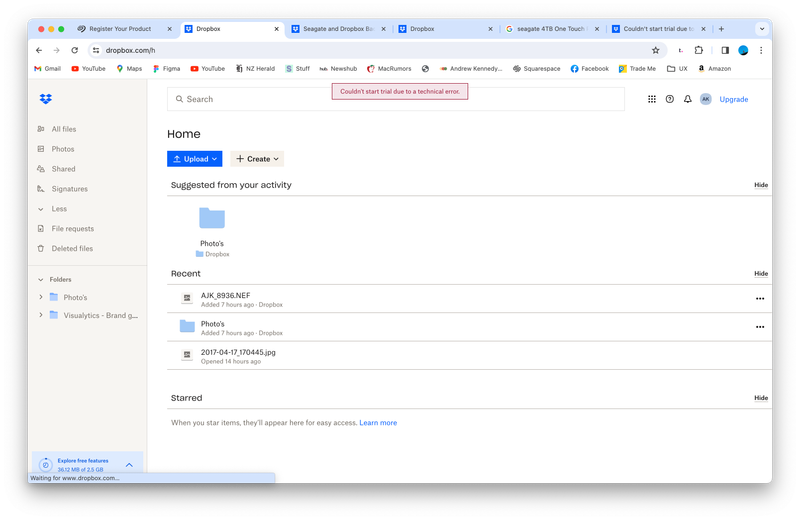Click the Dropbox logo in sidebar
This screenshot has width=800, height=520.
[45, 99]
